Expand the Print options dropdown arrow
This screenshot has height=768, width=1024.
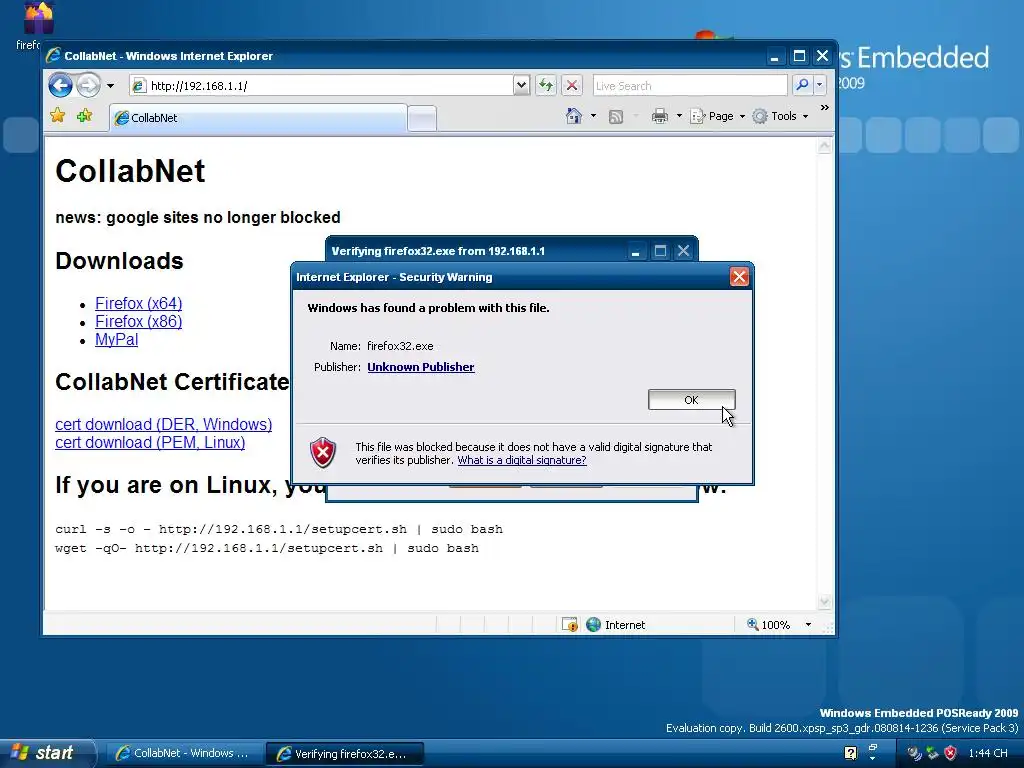click(679, 116)
